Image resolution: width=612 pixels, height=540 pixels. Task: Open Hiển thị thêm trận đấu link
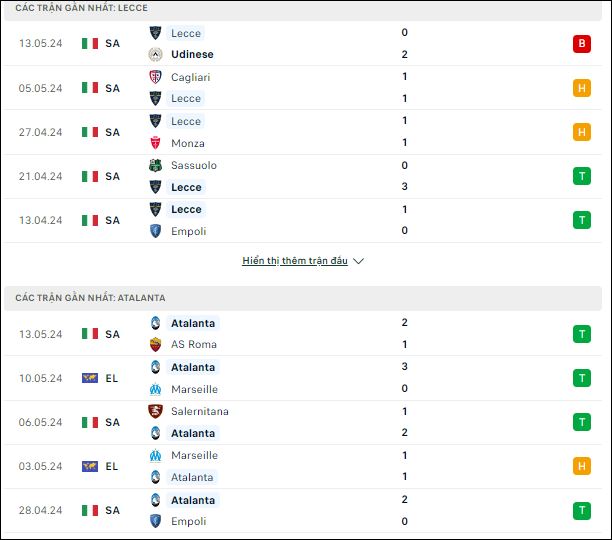coord(295,261)
